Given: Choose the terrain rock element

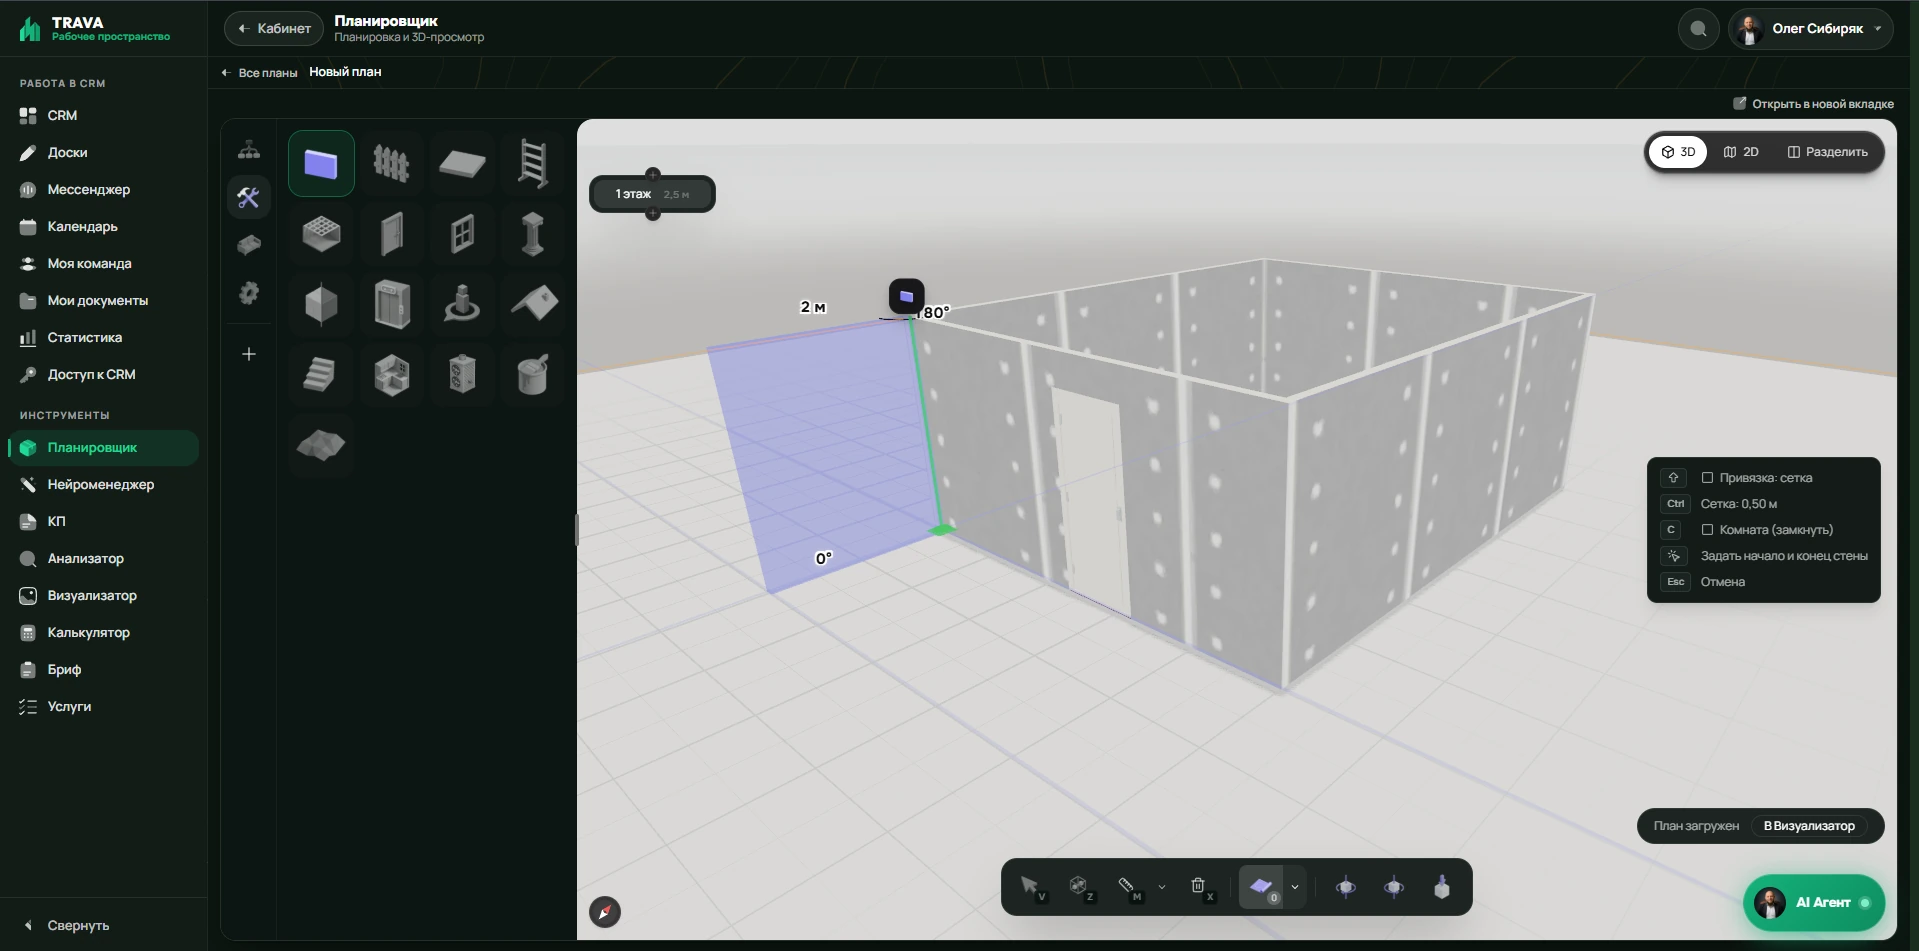Looking at the screenshot, I should (x=321, y=445).
